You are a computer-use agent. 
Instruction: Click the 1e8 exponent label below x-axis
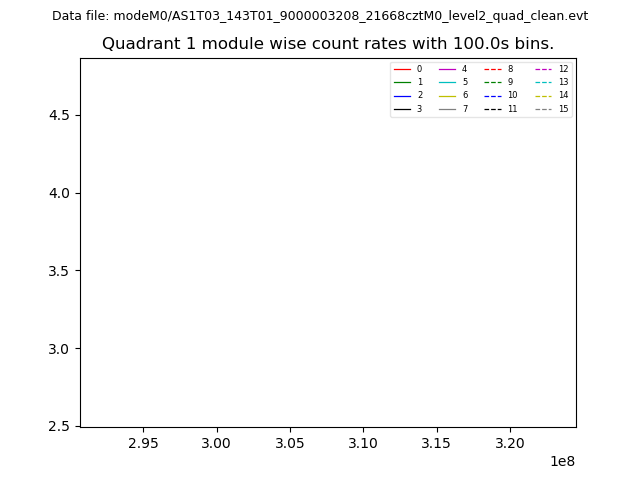562,461
